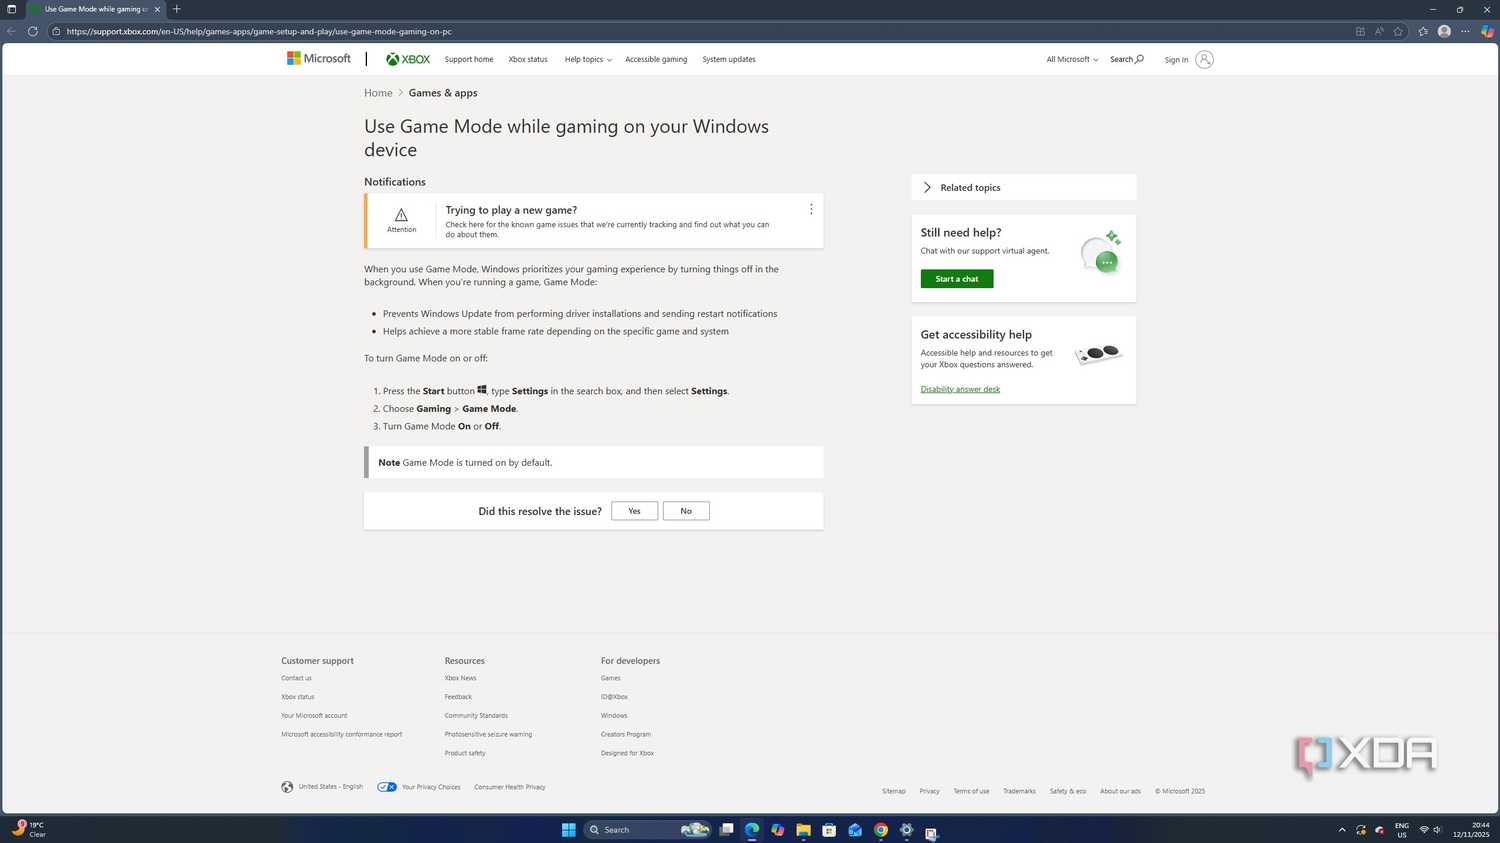Go to the Home breadcrumb link
Screen dimensions: 1500x843
378,93
